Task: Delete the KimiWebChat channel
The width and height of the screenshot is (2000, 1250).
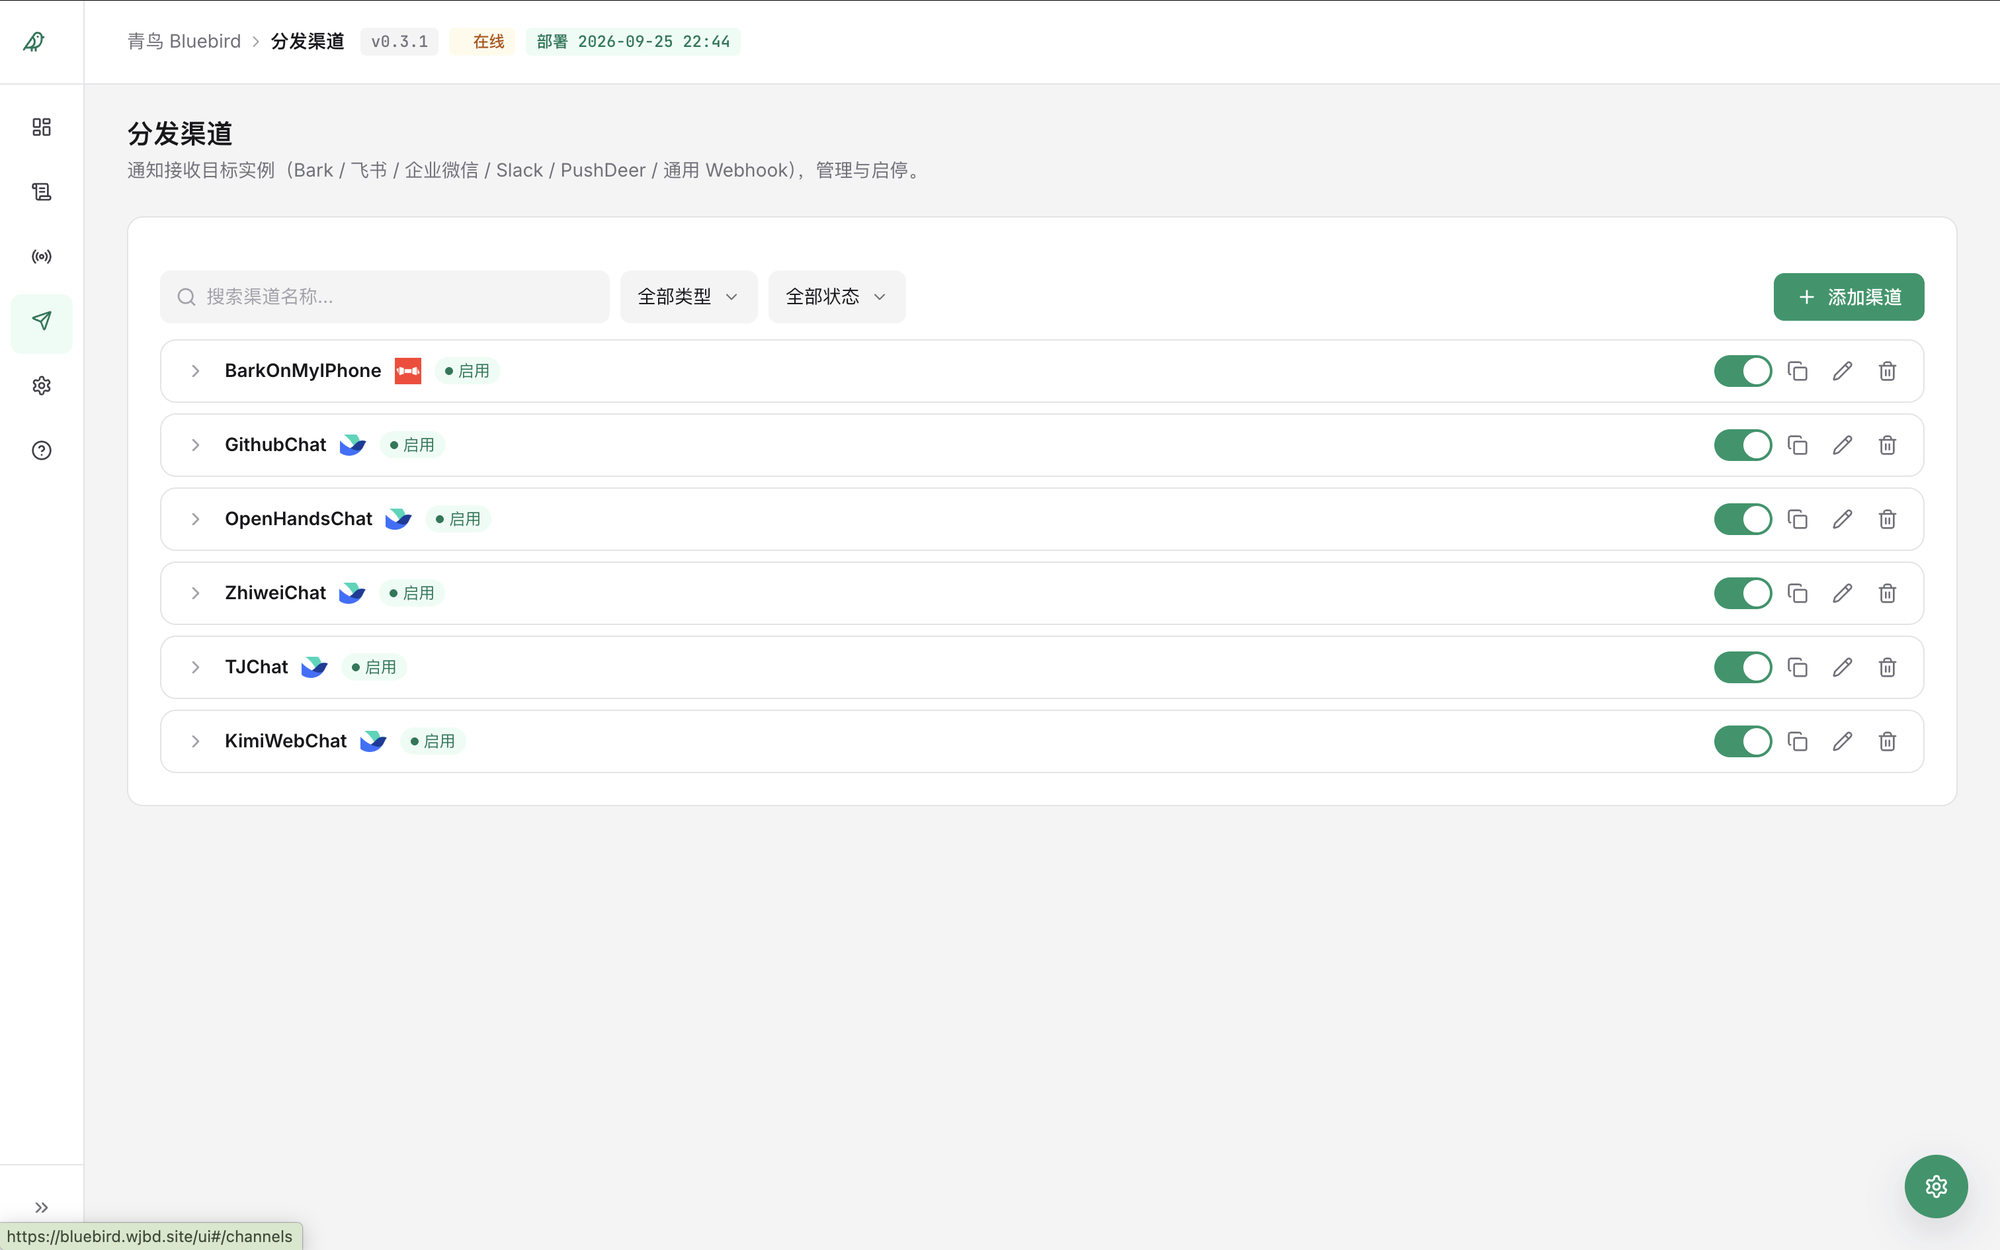Action: coord(1887,741)
